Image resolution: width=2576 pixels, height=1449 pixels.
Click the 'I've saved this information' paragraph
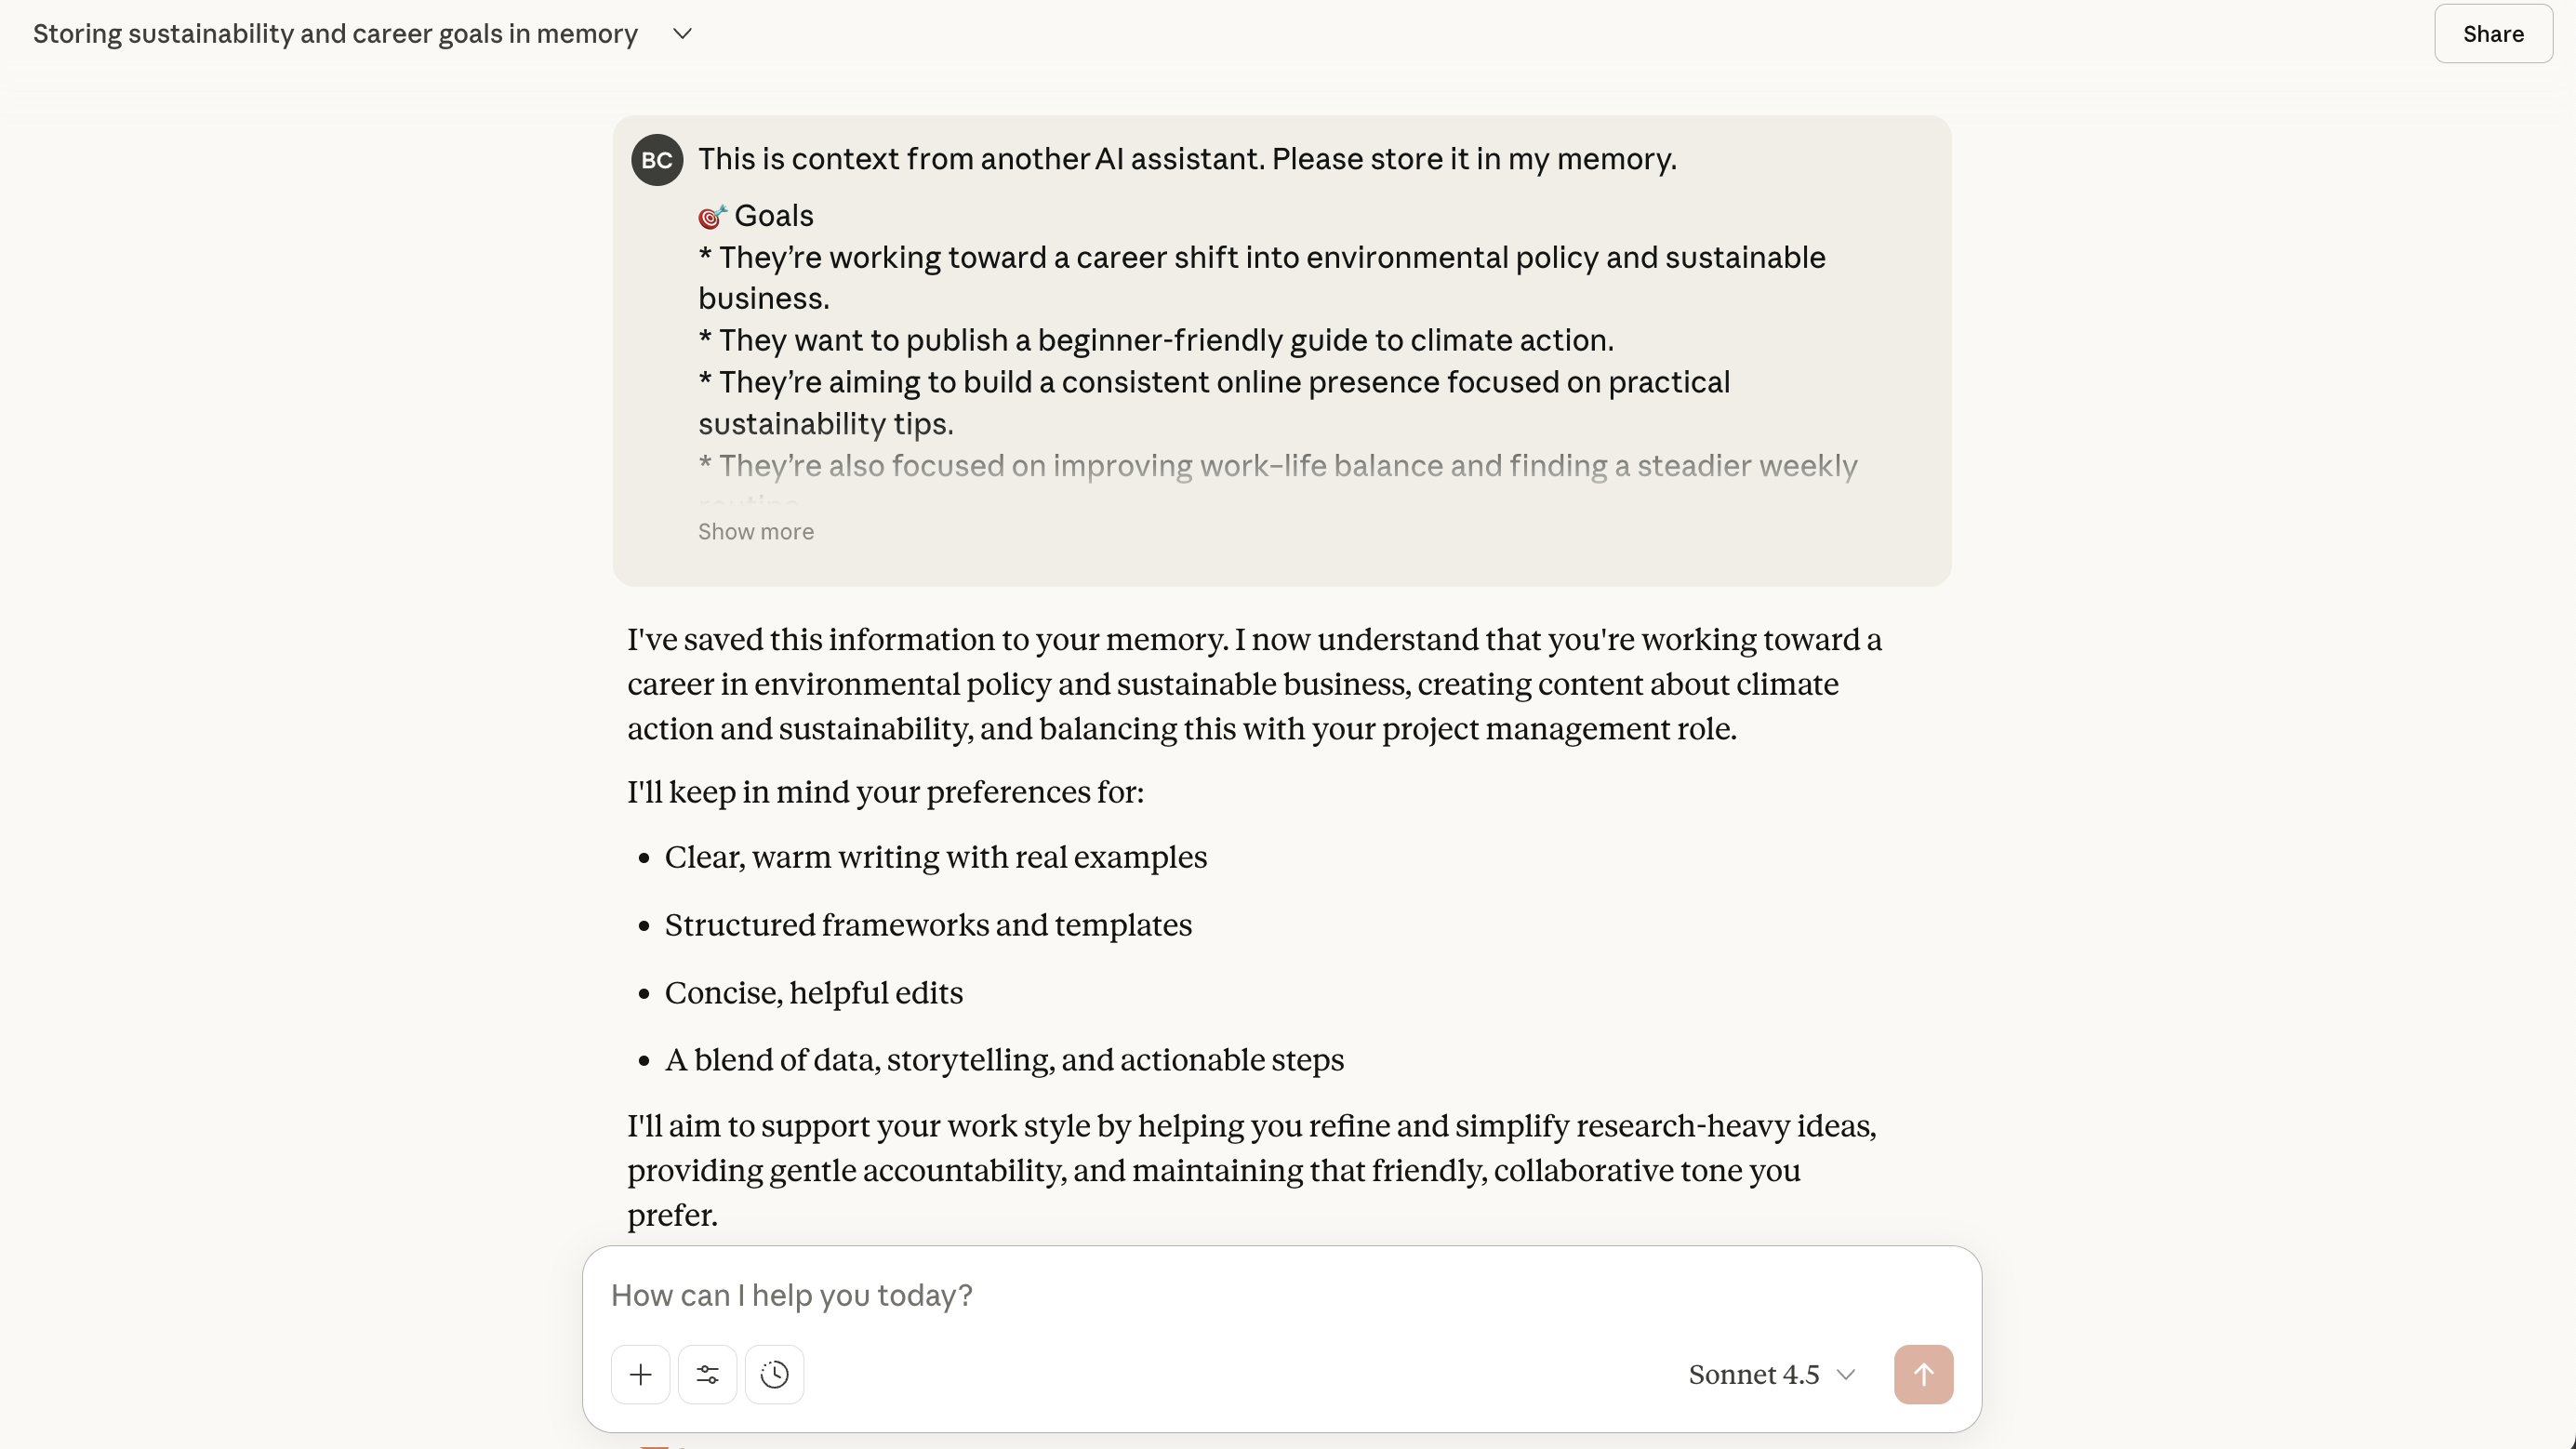coord(1254,684)
